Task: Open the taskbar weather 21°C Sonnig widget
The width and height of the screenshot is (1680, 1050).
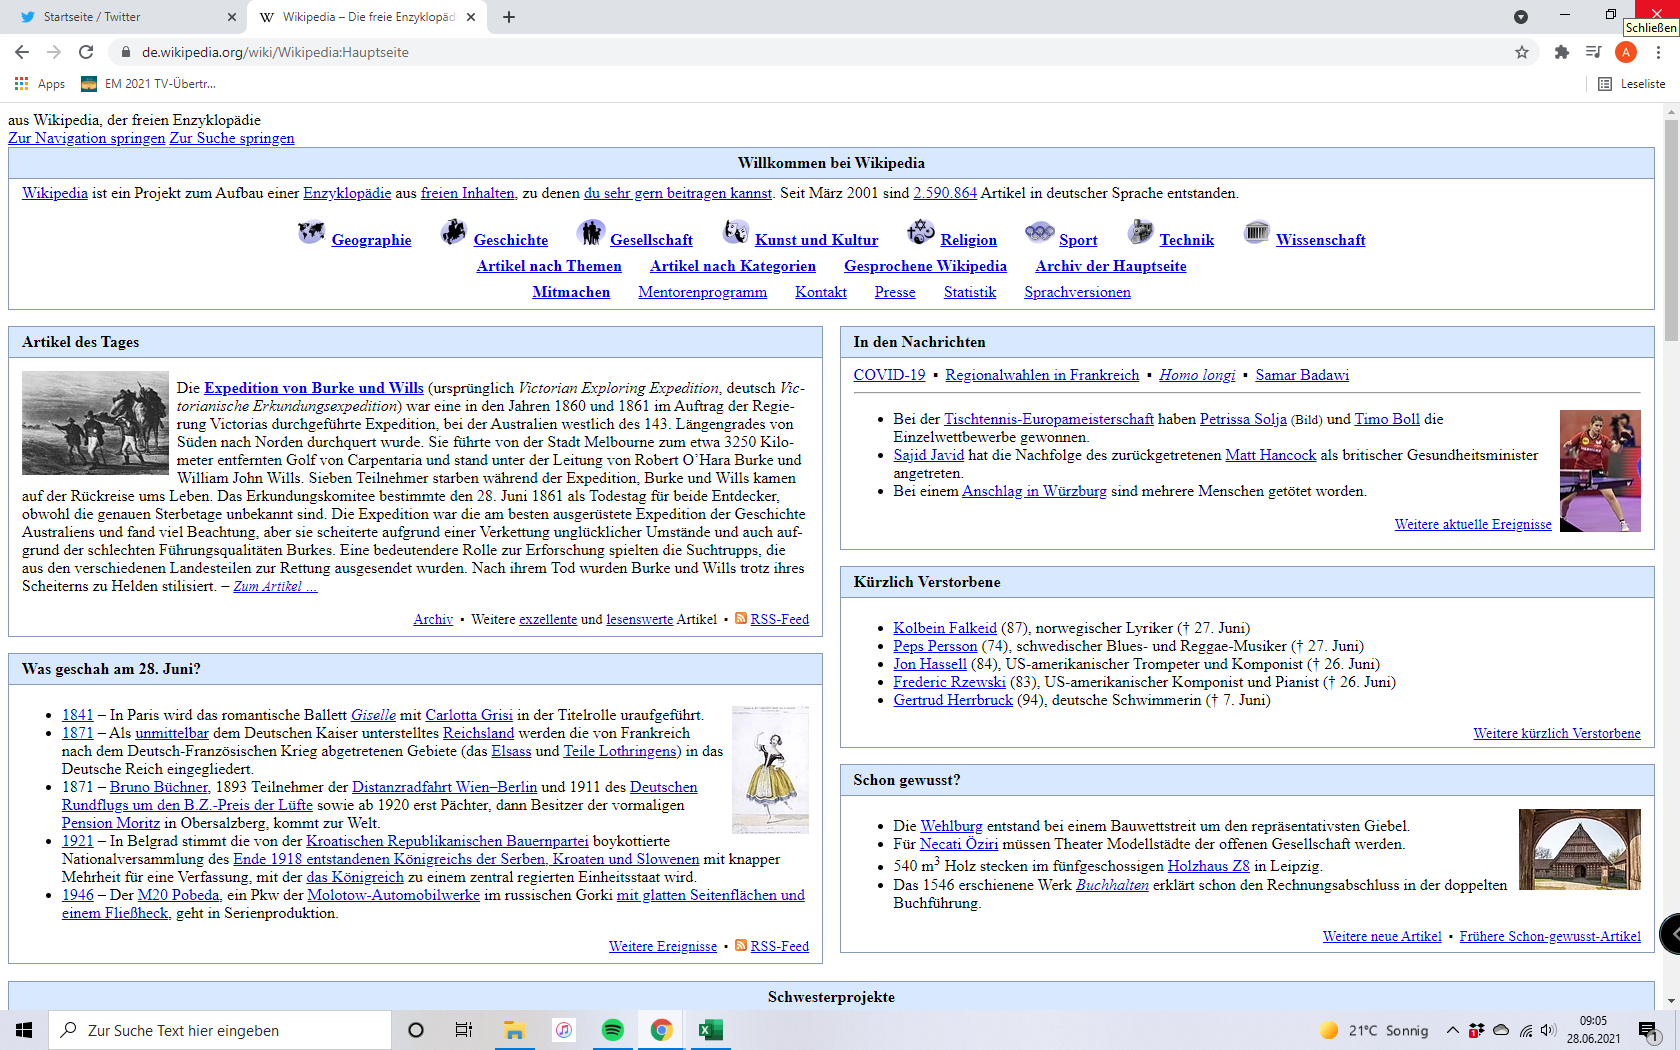Action: pyautogui.click(x=1374, y=1030)
